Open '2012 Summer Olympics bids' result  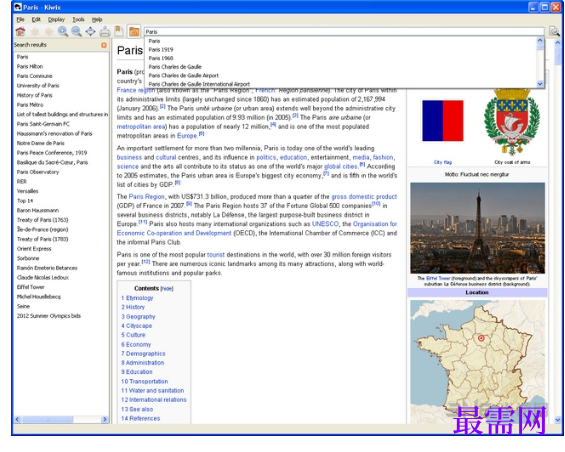(x=49, y=316)
